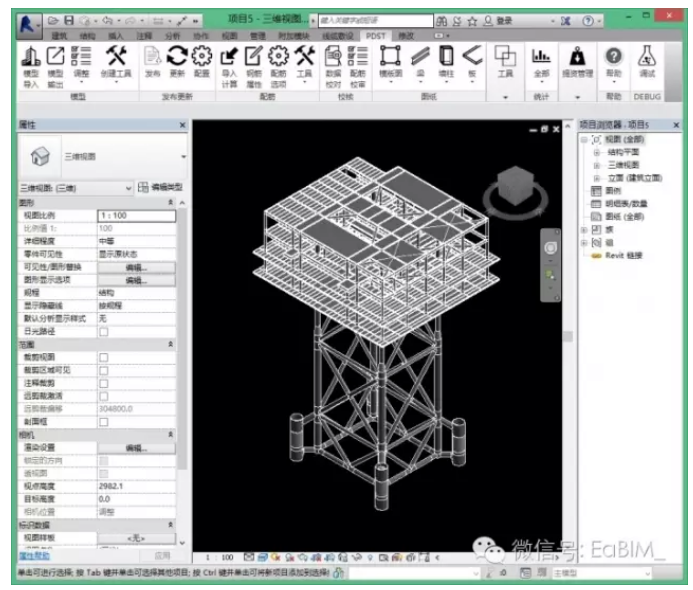Click the 调试 flask debug icon
693x590 pixels.
pos(647,56)
